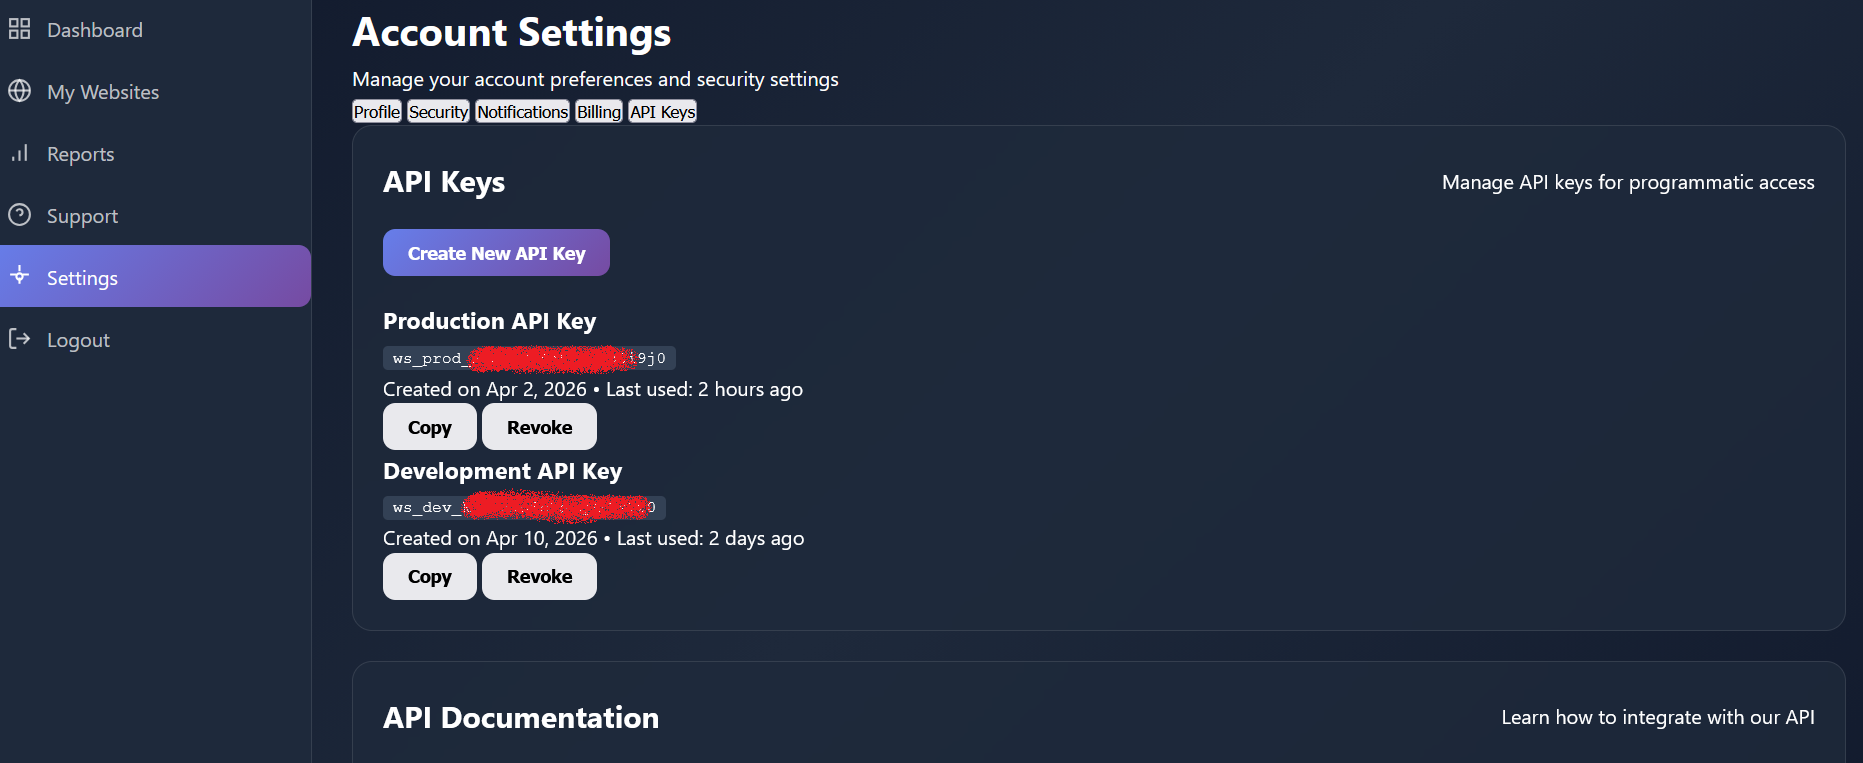Copy the Production API key

pyautogui.click(x=429, y=427)
